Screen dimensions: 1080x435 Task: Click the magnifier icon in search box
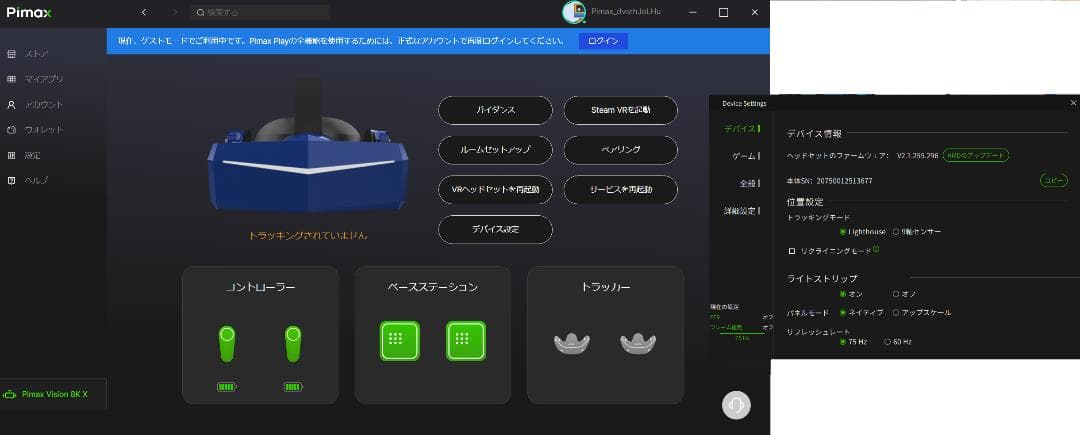(x=200, y=12)
